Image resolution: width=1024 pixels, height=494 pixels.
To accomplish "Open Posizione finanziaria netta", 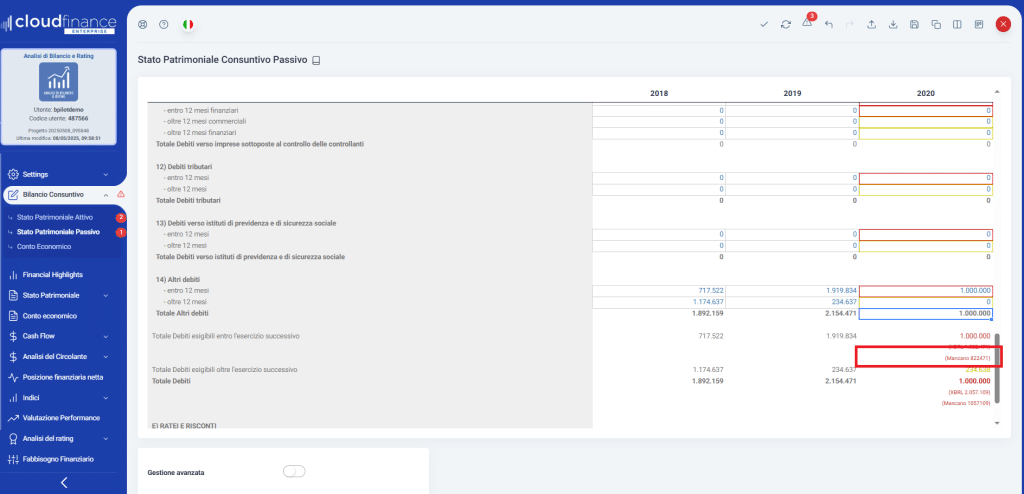I will [63, 377].
